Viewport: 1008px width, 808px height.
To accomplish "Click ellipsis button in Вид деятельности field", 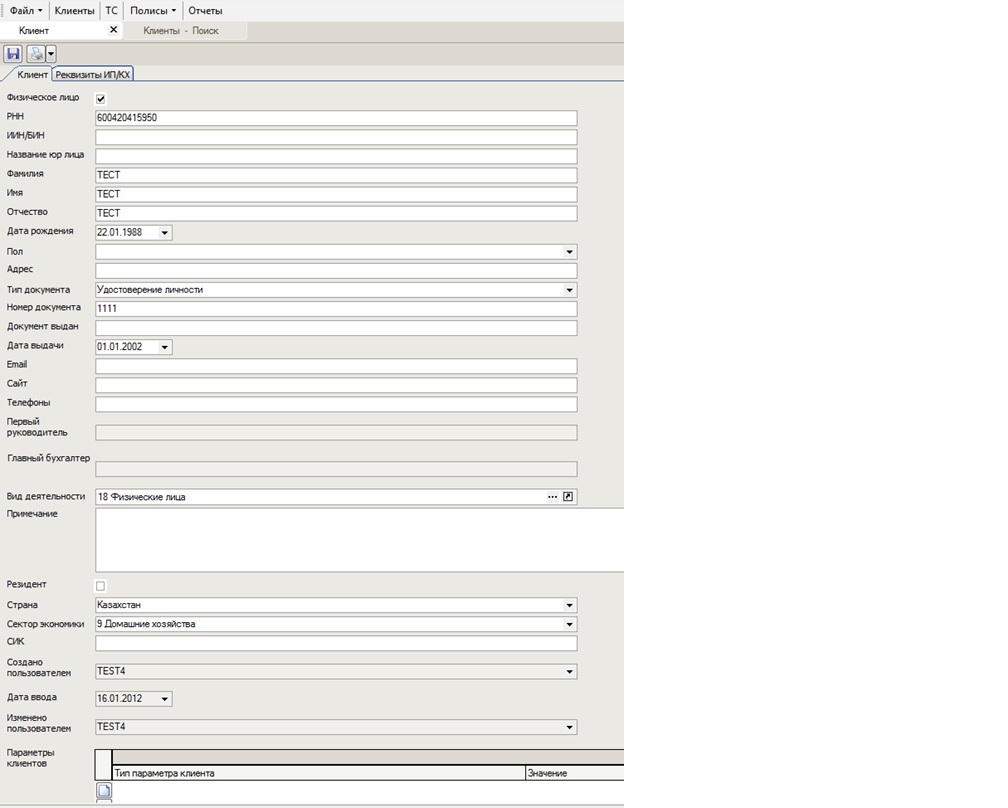I will [552, 497].
